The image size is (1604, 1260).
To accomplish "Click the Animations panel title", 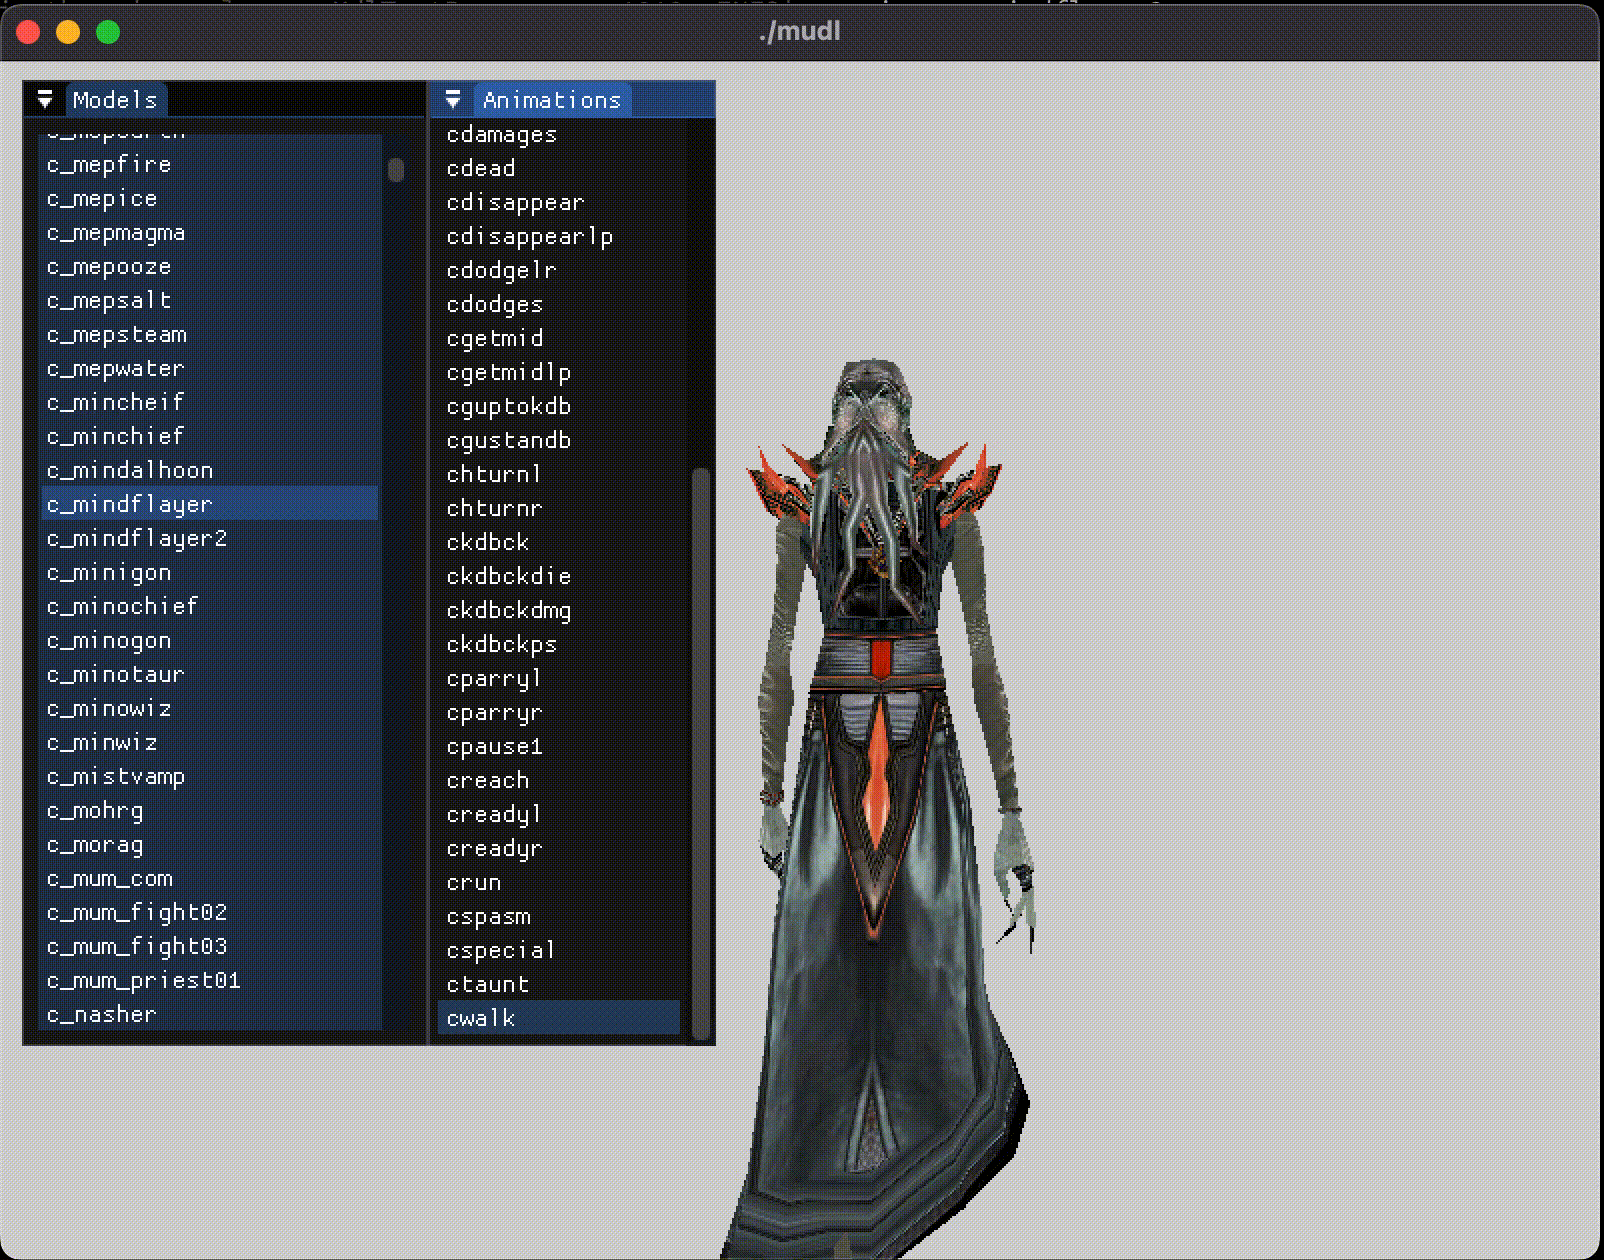I will (x=552, y=100).
